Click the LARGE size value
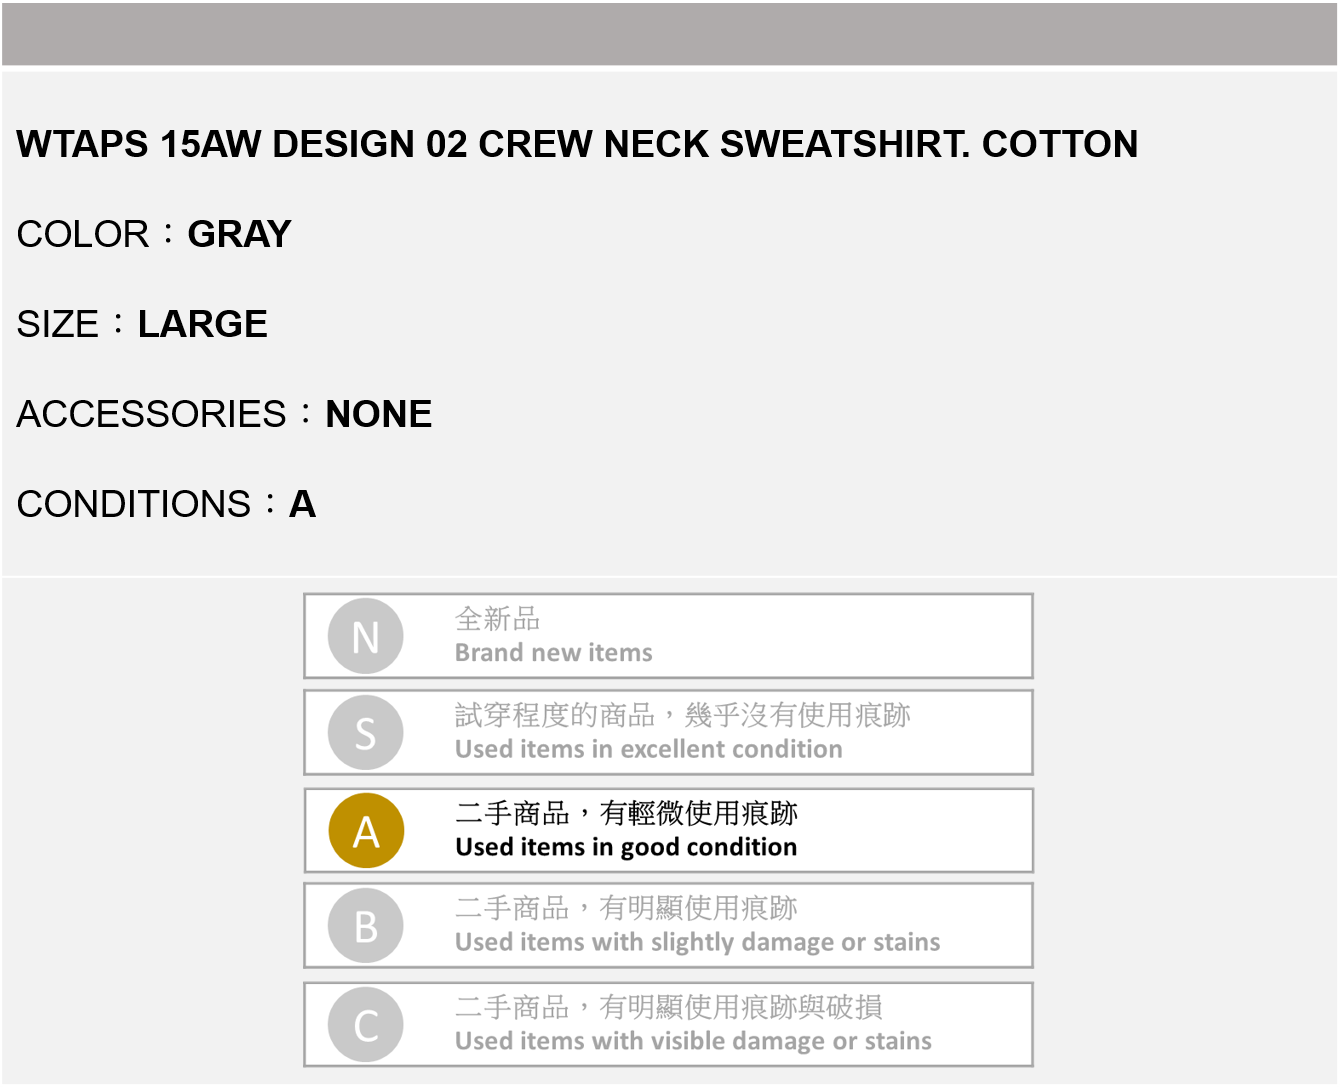 click(x=202, y=324)
